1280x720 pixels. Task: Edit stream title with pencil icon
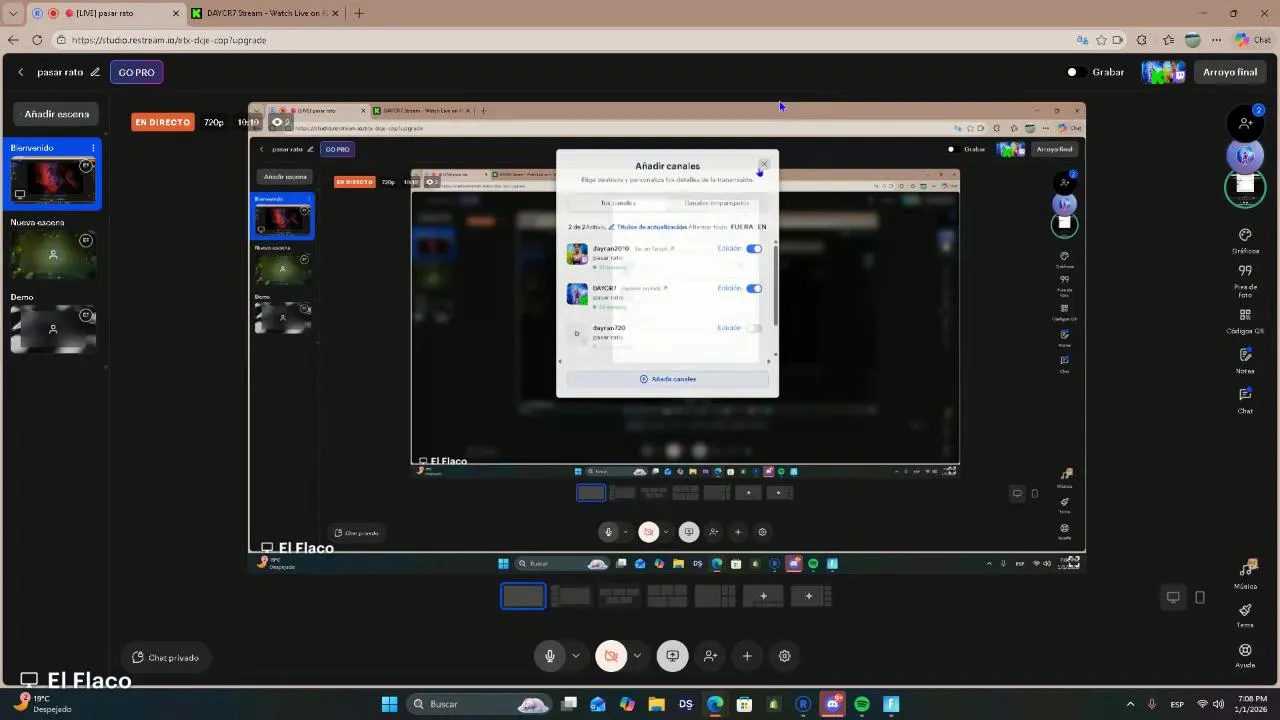(95, 72)
